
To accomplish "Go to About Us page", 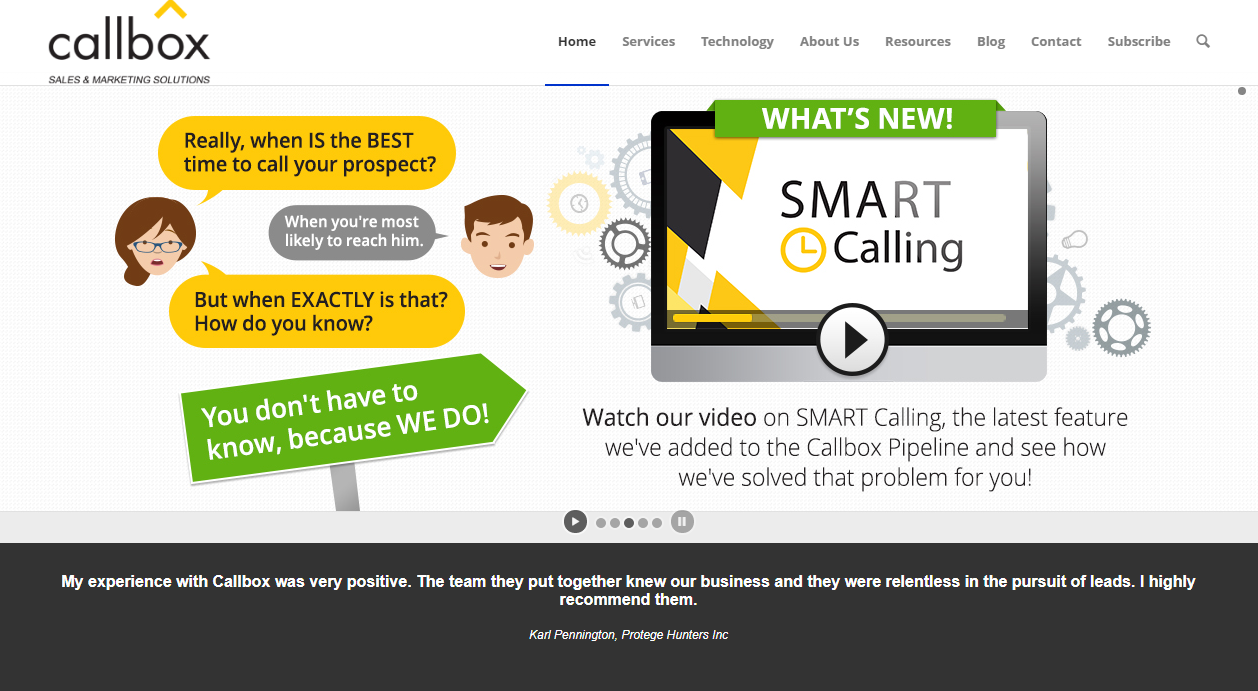I will [829, 41].
